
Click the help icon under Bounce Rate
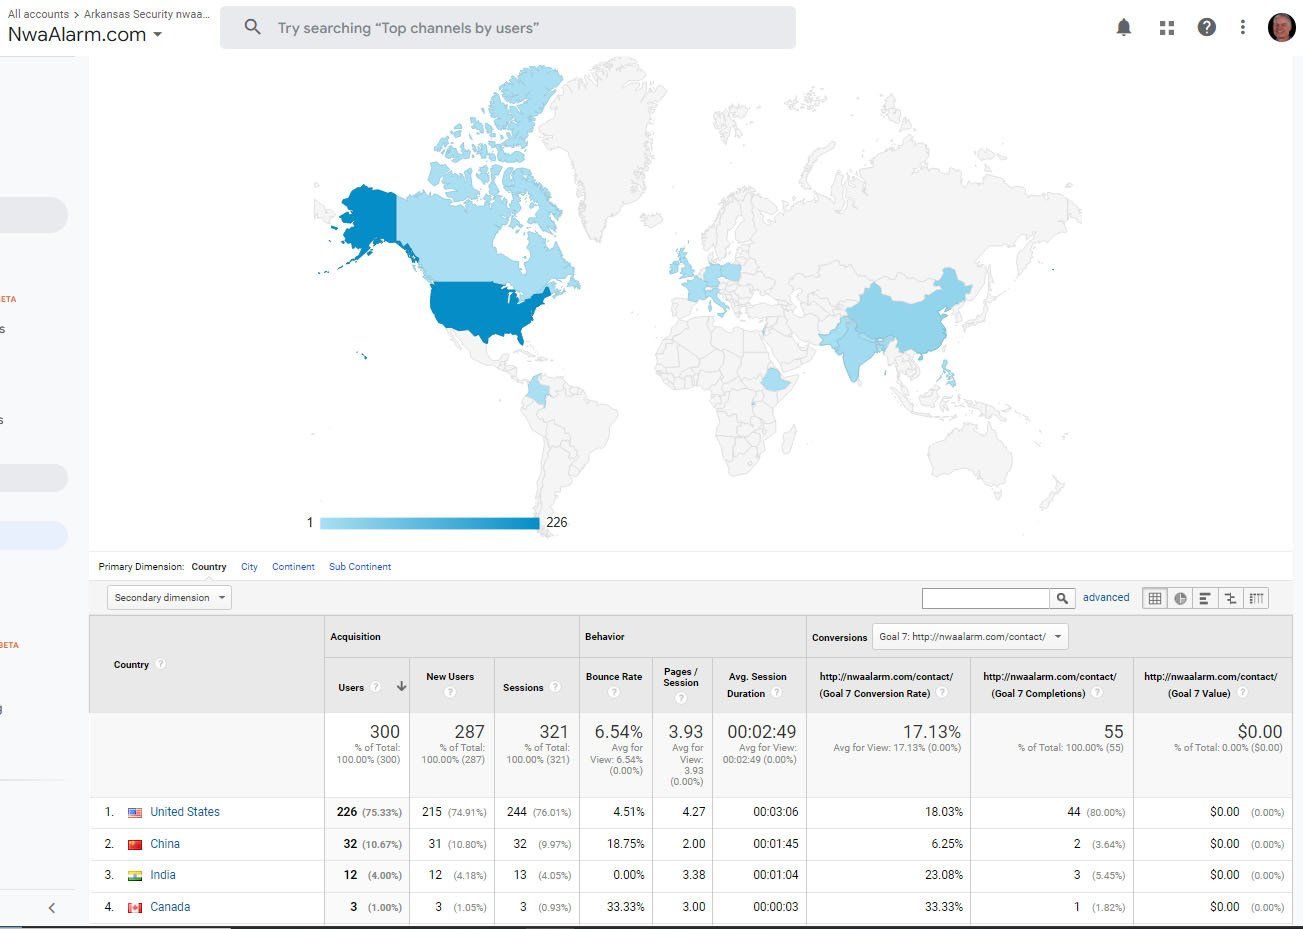614,692
